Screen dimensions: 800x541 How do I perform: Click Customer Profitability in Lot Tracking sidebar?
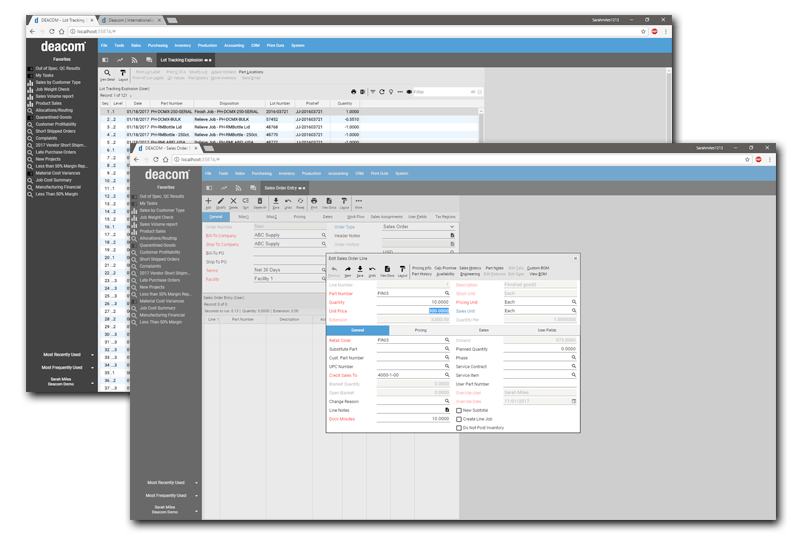click(56, 124)
